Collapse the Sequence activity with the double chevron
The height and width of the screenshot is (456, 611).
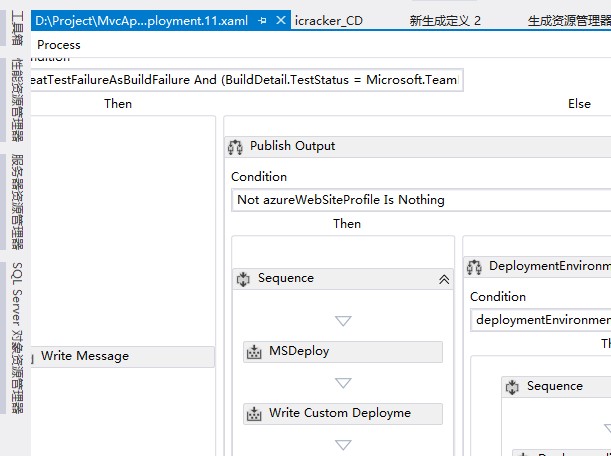pos(444,279)
